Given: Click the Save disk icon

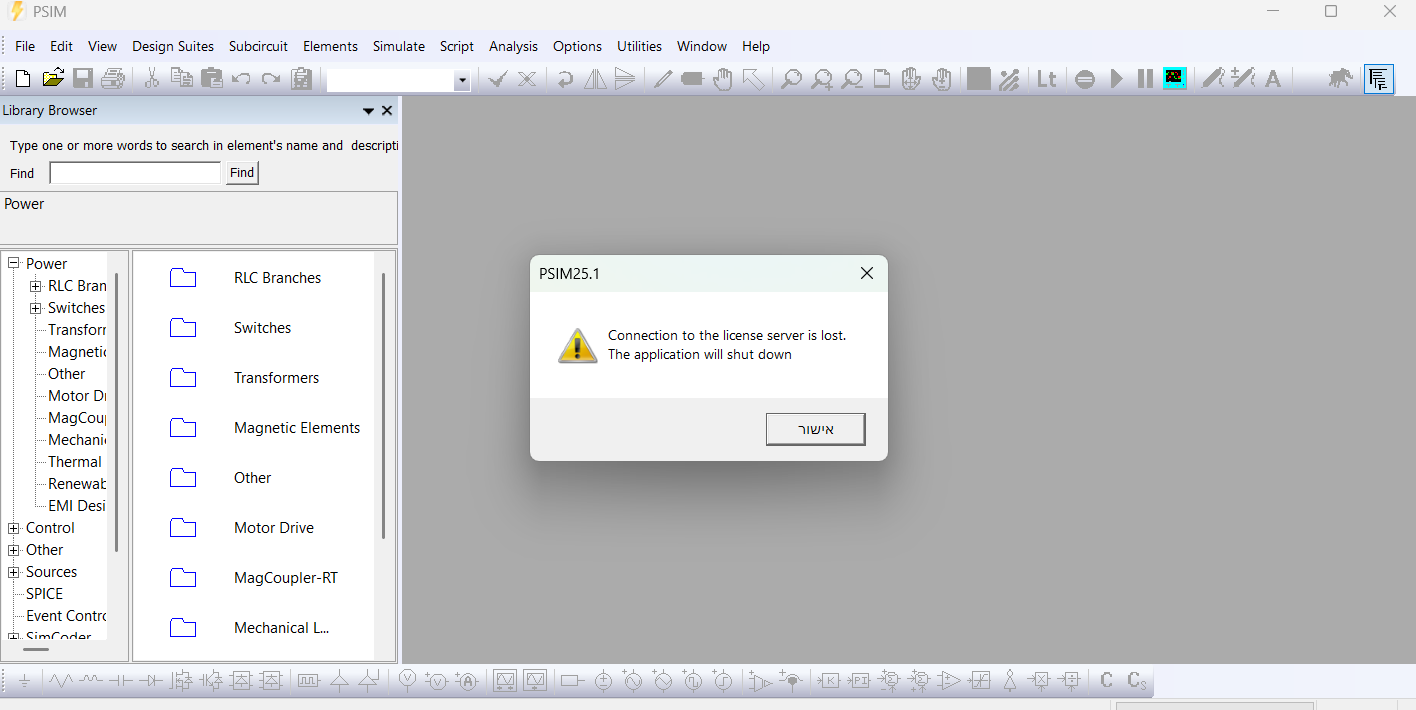Looking at the screenshot, I should (x=83, y=78).
